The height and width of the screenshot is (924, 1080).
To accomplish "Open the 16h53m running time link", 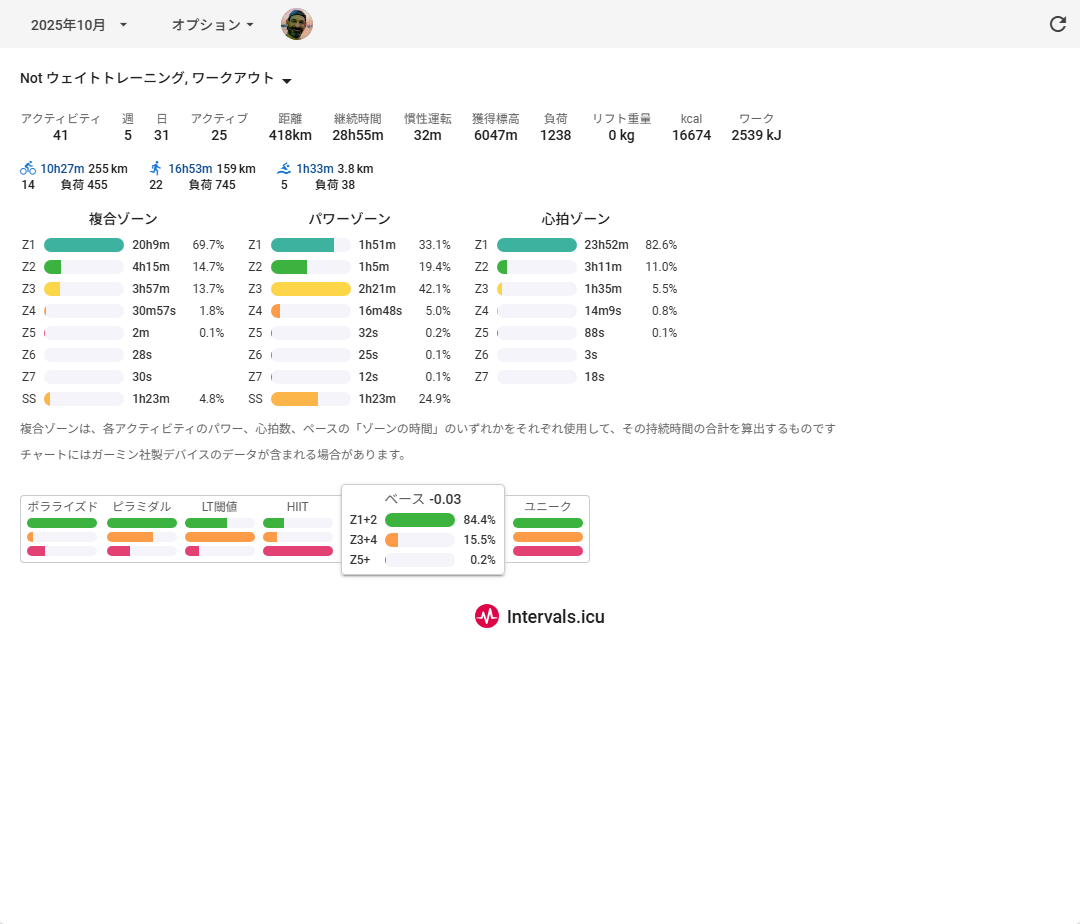I will click(190, 169).
